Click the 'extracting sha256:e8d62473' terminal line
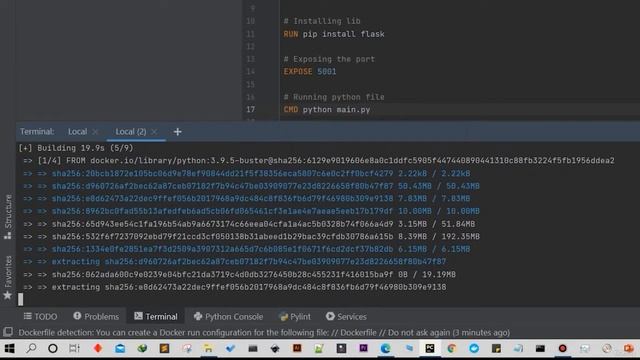Image resolution: width=640 pixels, height=360 pixels. click(x=235, y=287)
